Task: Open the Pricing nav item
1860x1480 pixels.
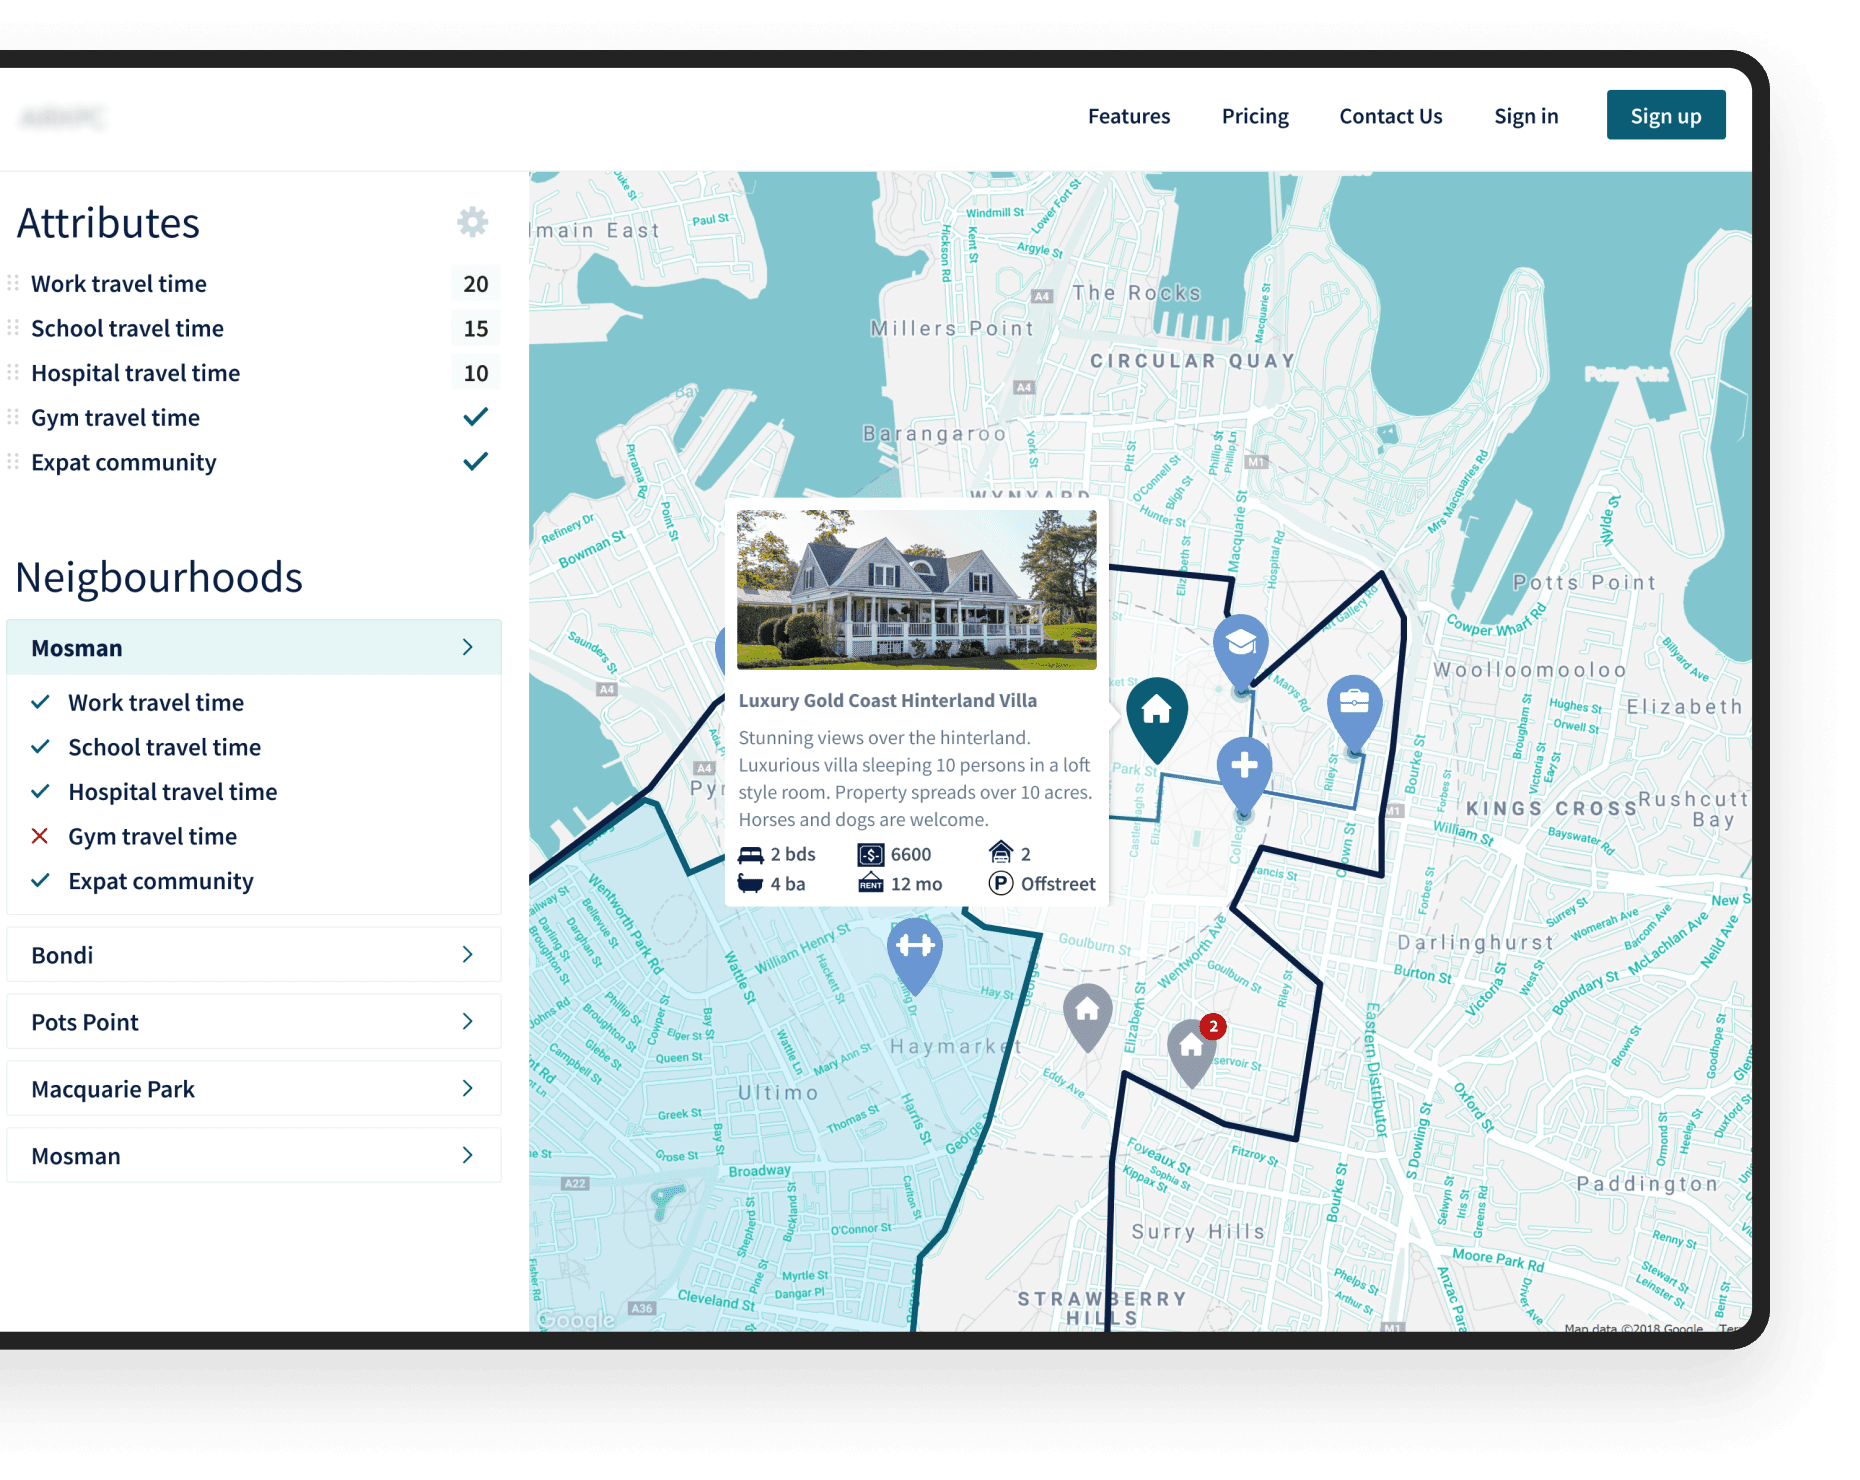Action: coord(1255,116)
